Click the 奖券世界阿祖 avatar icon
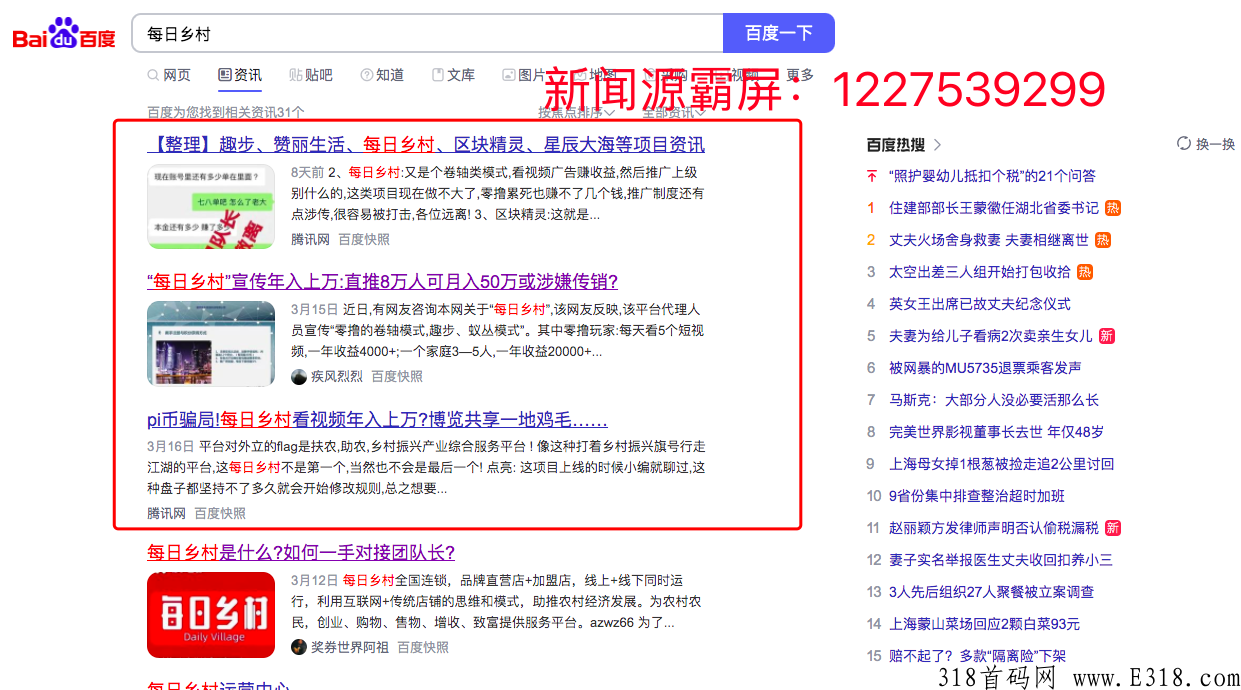This screenshot has height=690, width=1241. tap(299, 648)
